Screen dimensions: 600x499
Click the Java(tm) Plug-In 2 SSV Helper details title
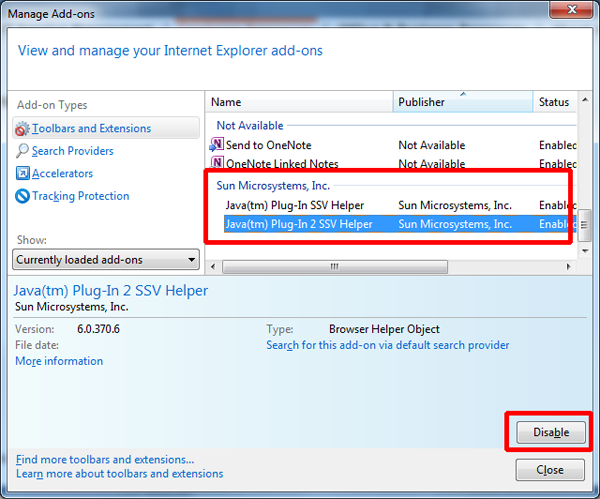tap(111, 291)
